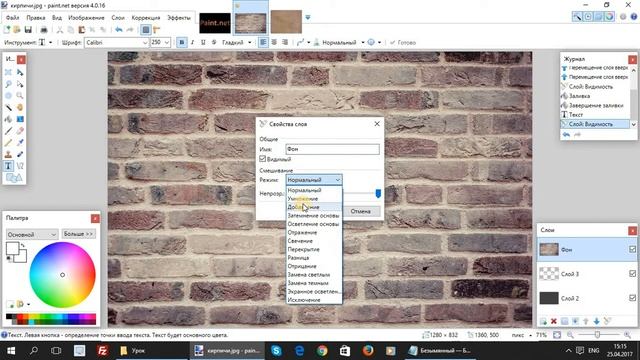Open the Основной color selector dropdown
Viewport: 640px width, 360px height.
pyautogui.click(x=32, y=234)
